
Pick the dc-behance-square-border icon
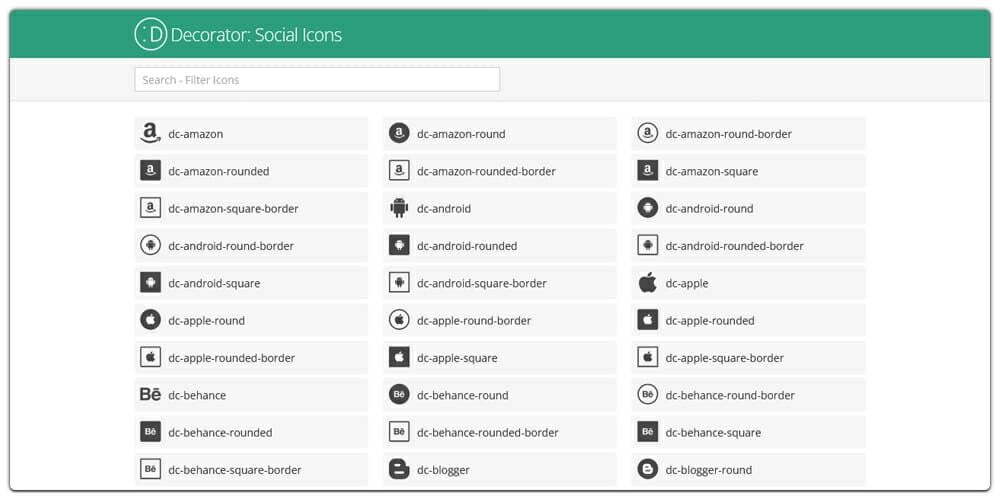[151, 469]
